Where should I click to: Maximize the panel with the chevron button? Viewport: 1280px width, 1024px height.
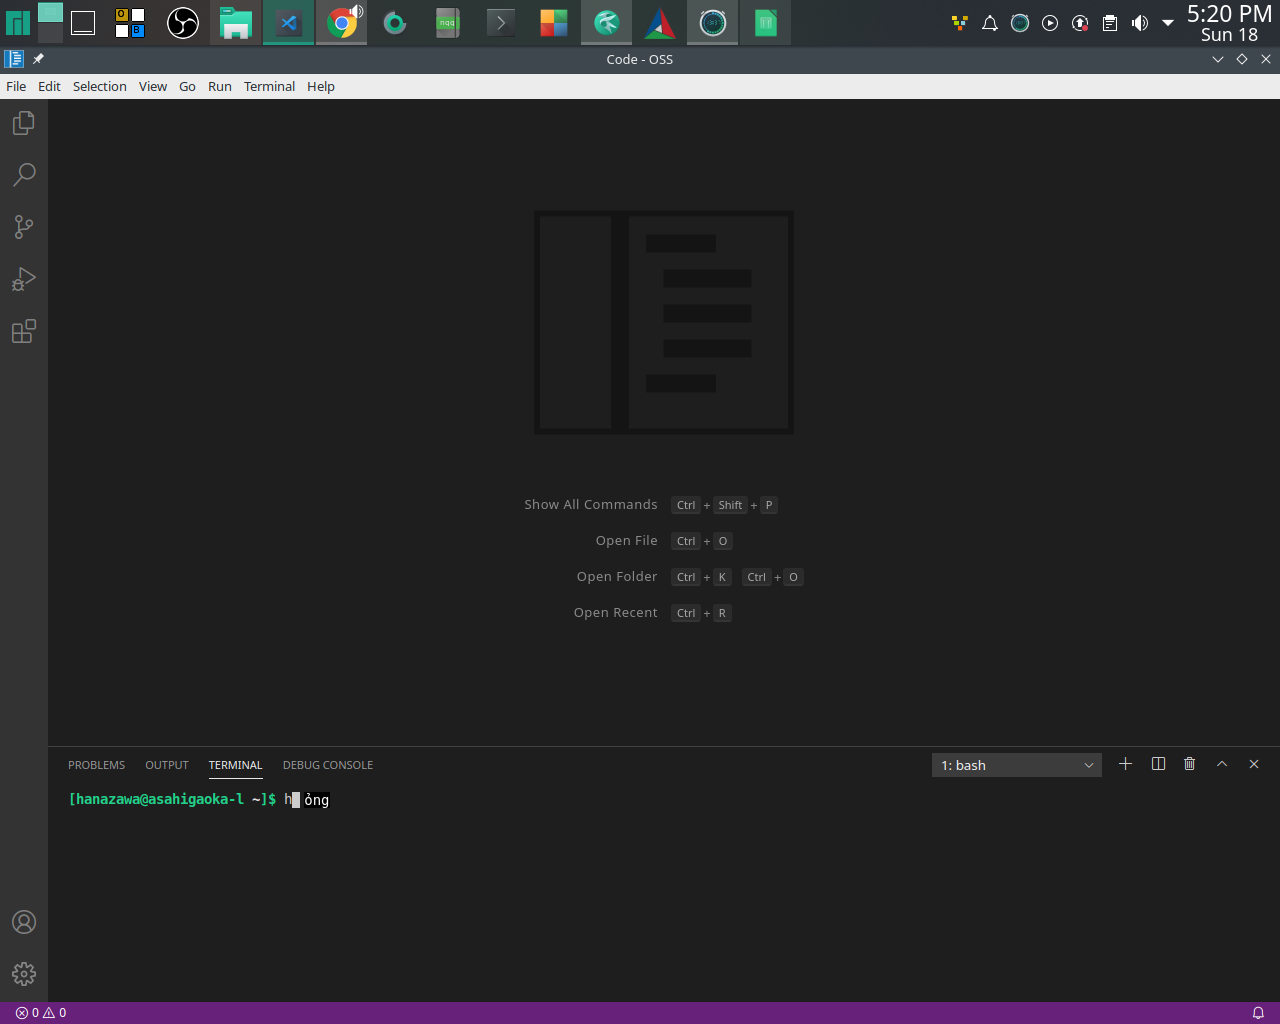tap(1221, 763)
